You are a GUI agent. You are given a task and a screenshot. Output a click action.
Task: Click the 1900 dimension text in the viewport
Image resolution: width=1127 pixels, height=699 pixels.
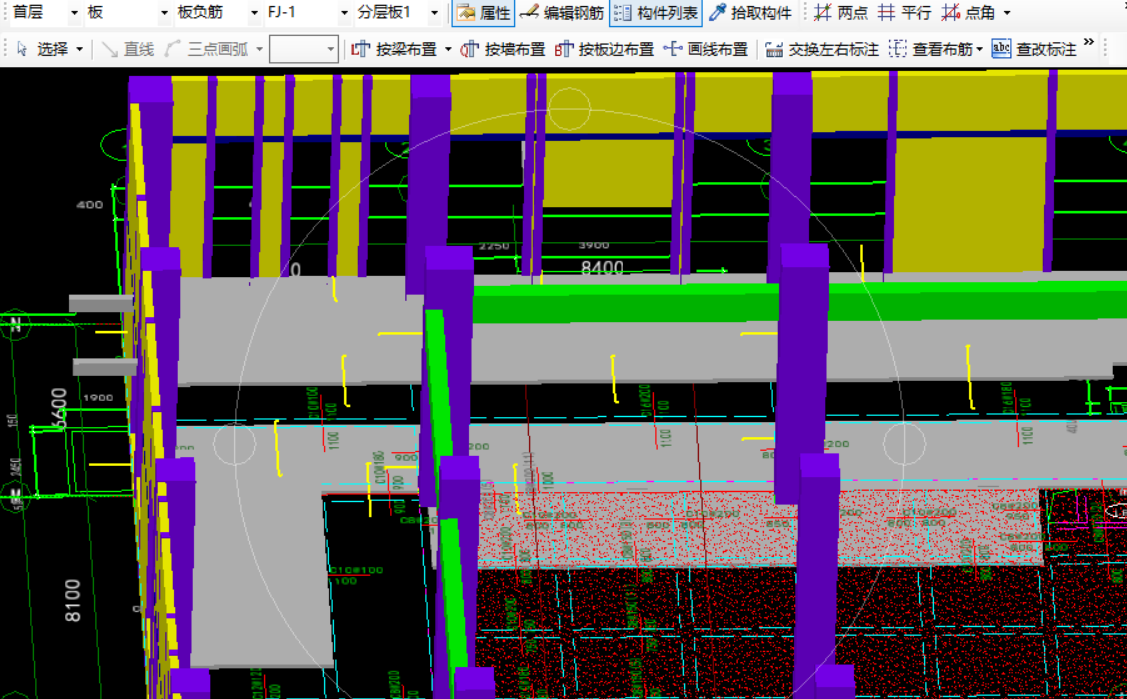[x=98, y=397]
